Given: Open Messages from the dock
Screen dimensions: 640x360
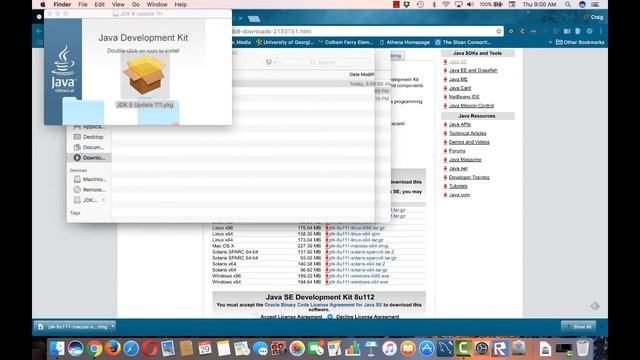Looking at the screenshot, I should pos(260,349).
